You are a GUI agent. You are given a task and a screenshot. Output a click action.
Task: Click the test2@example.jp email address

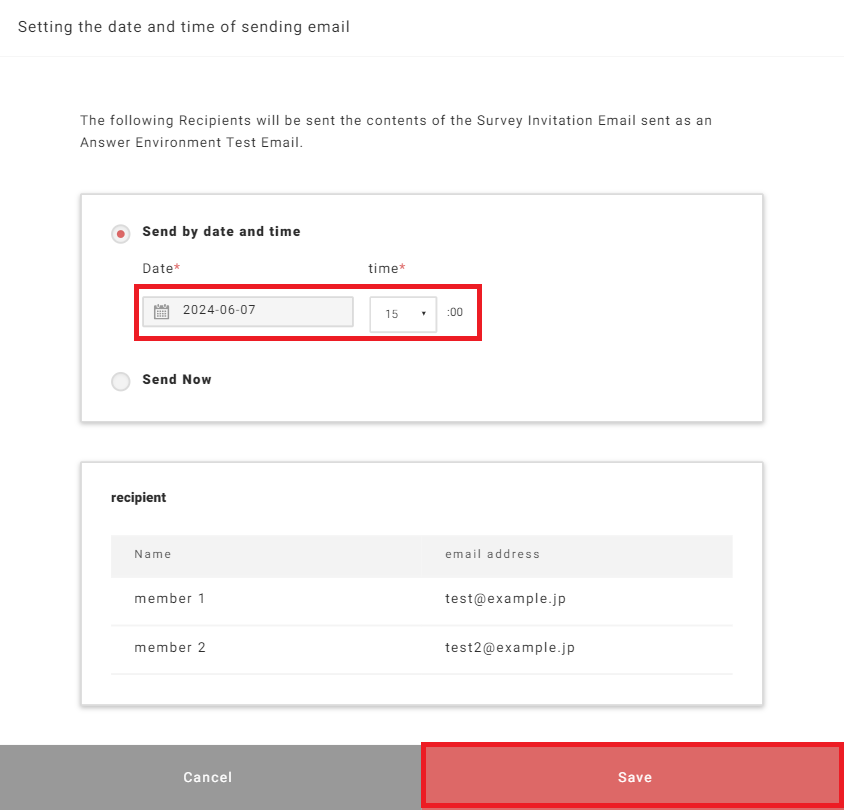(510, 647)
